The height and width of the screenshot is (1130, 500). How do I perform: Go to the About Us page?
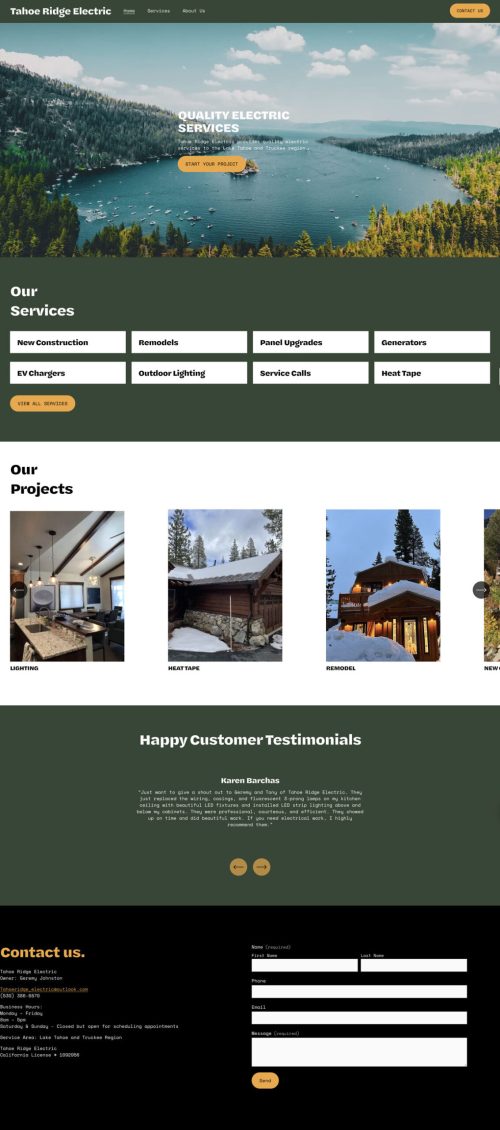click(194, 11)
